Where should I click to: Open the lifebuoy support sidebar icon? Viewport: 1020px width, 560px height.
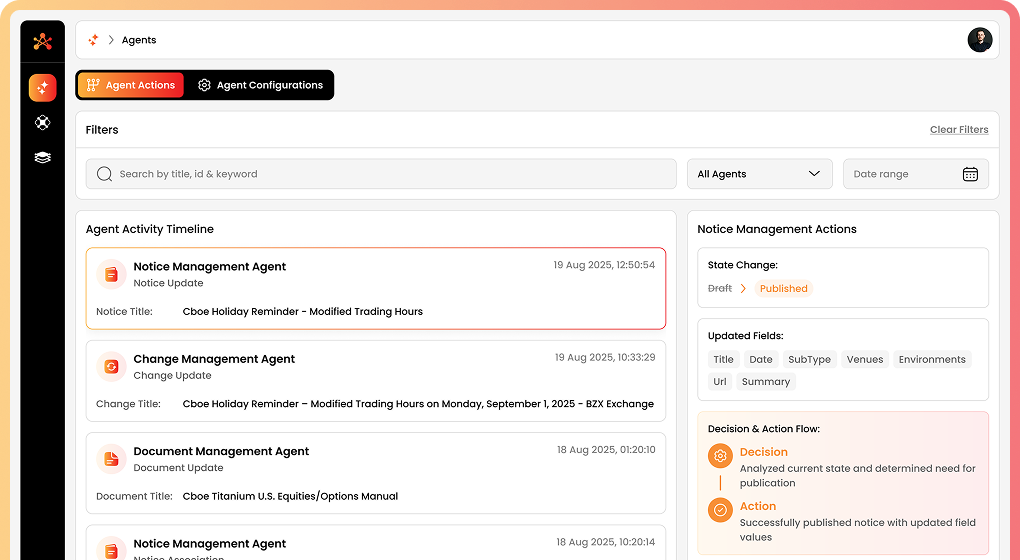[x=42, y=123]
